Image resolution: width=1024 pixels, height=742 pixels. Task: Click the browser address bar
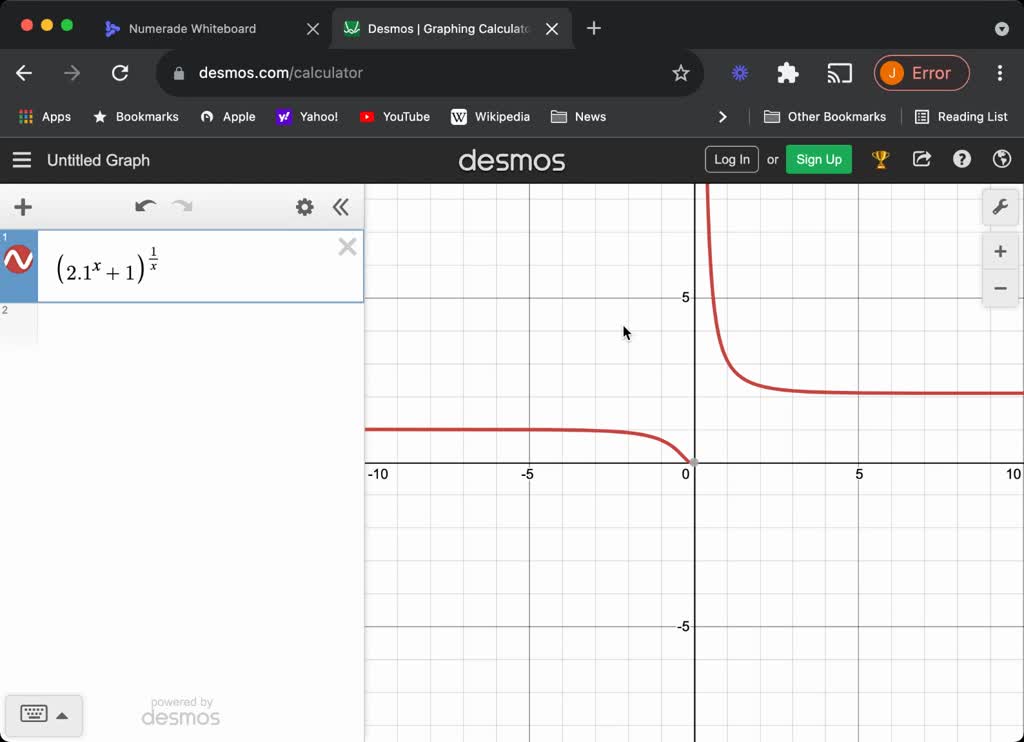(400, 73)
